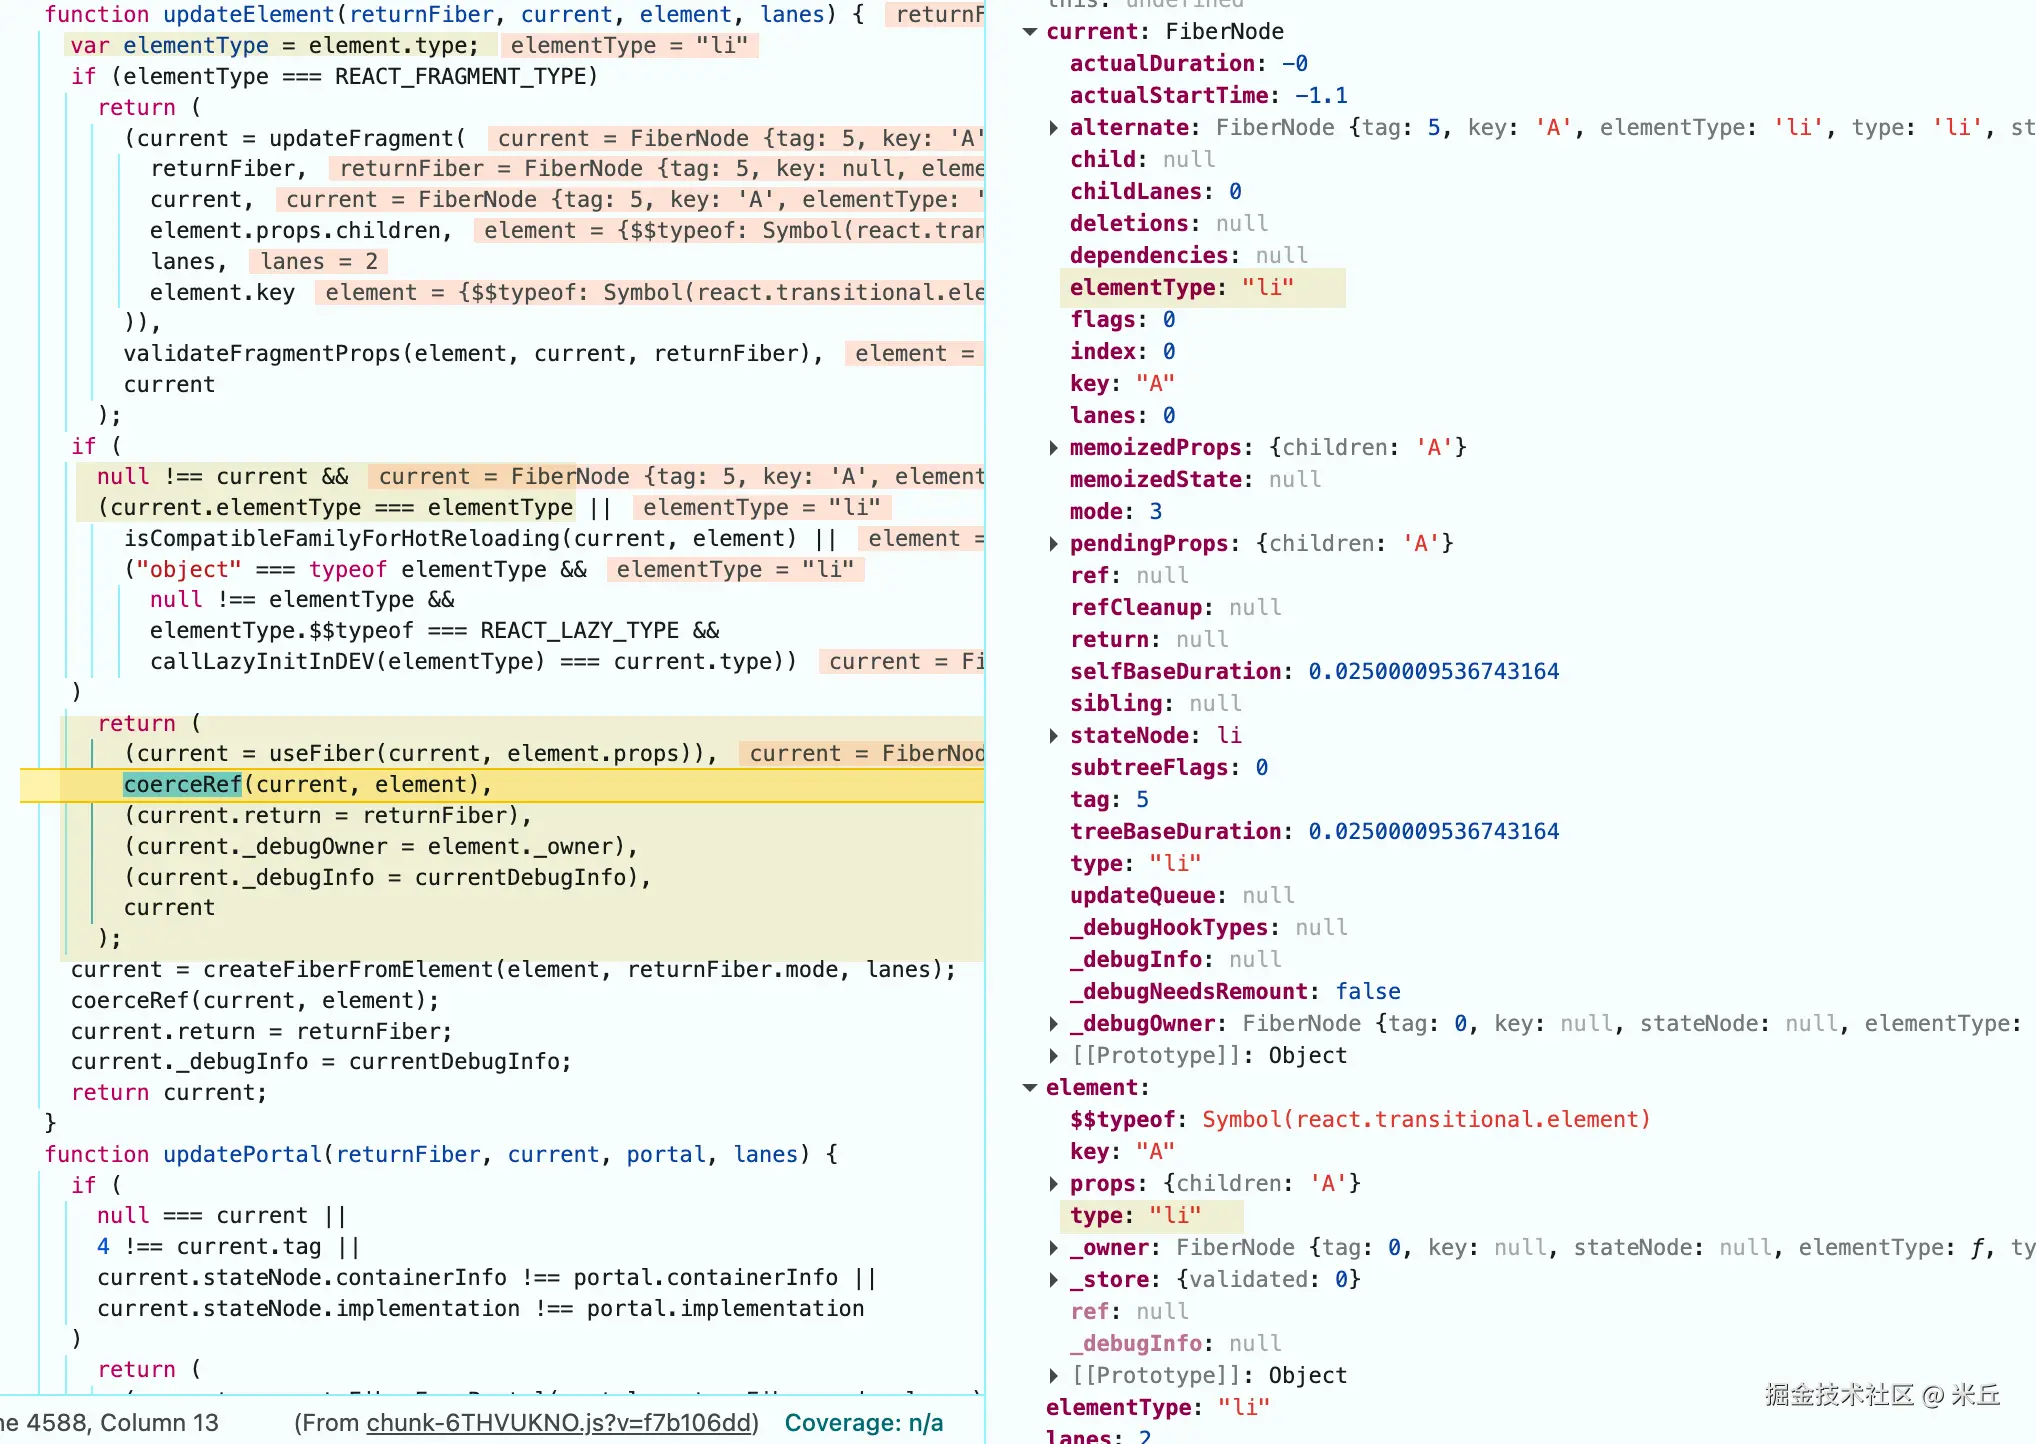2036x1444 pixels.
Task: Select the dependencies: null property
Action: (1188, 256)
